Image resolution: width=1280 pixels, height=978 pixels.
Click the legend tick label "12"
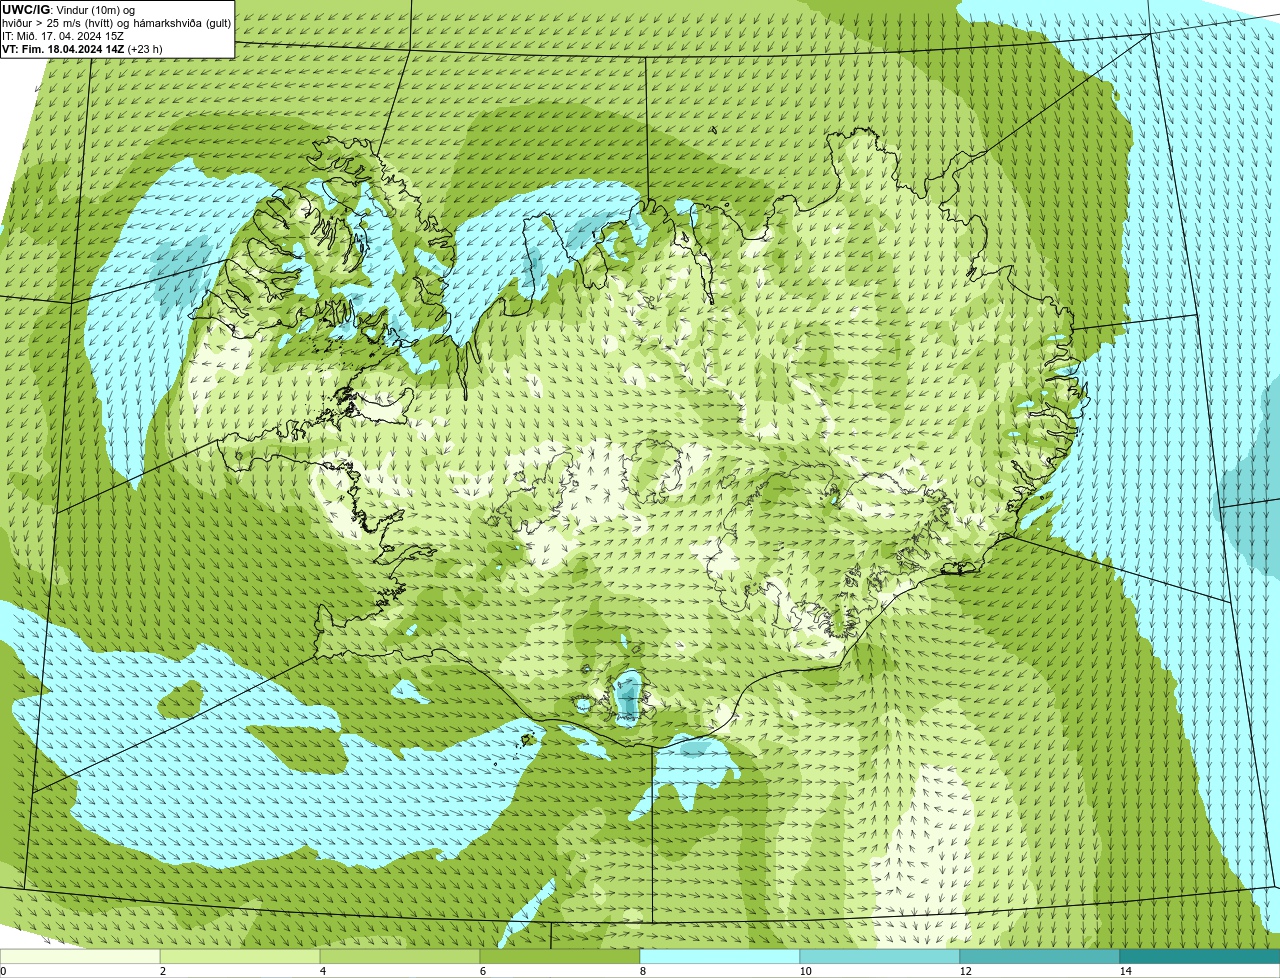pyautogui.click(x=965, y=971)
